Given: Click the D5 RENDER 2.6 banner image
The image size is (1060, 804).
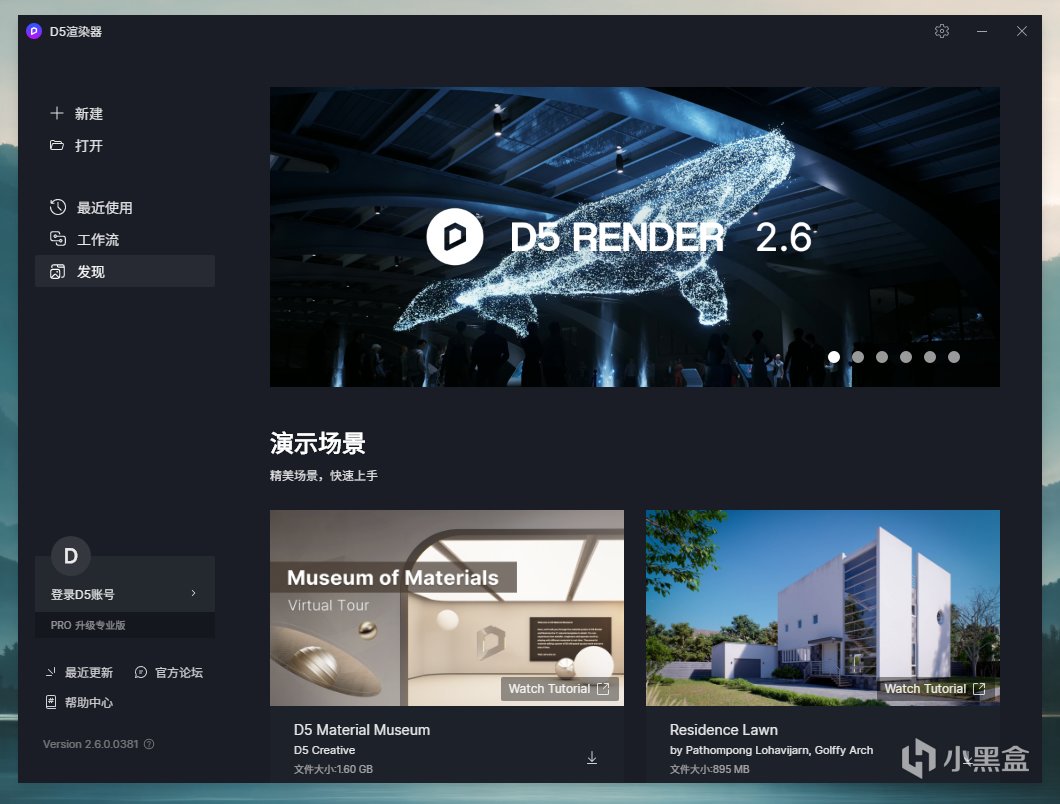Looking at the screenshot, I should 634,237.
